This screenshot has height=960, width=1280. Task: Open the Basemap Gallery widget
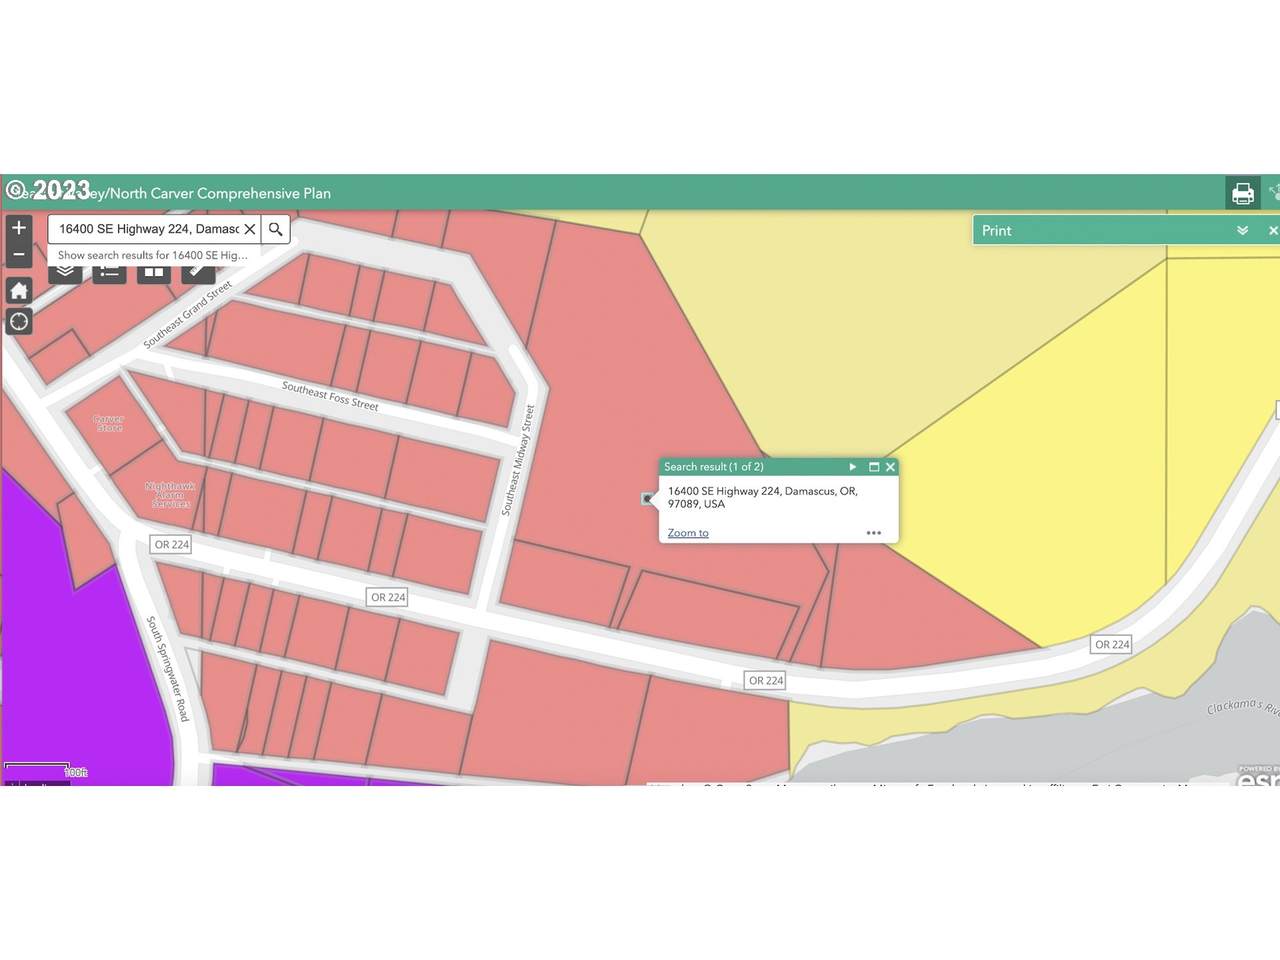tap(153, 273)
